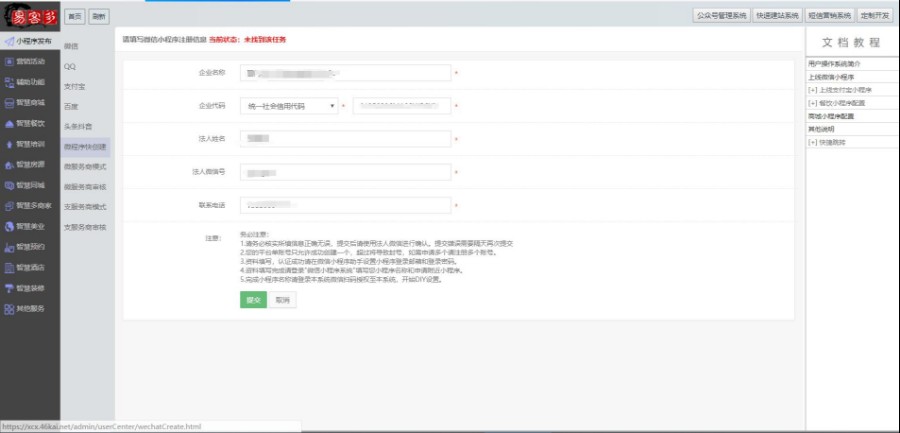Open 智慧同城 icon in sidebar
Screen dimensions: 900x433
point(9,185)
